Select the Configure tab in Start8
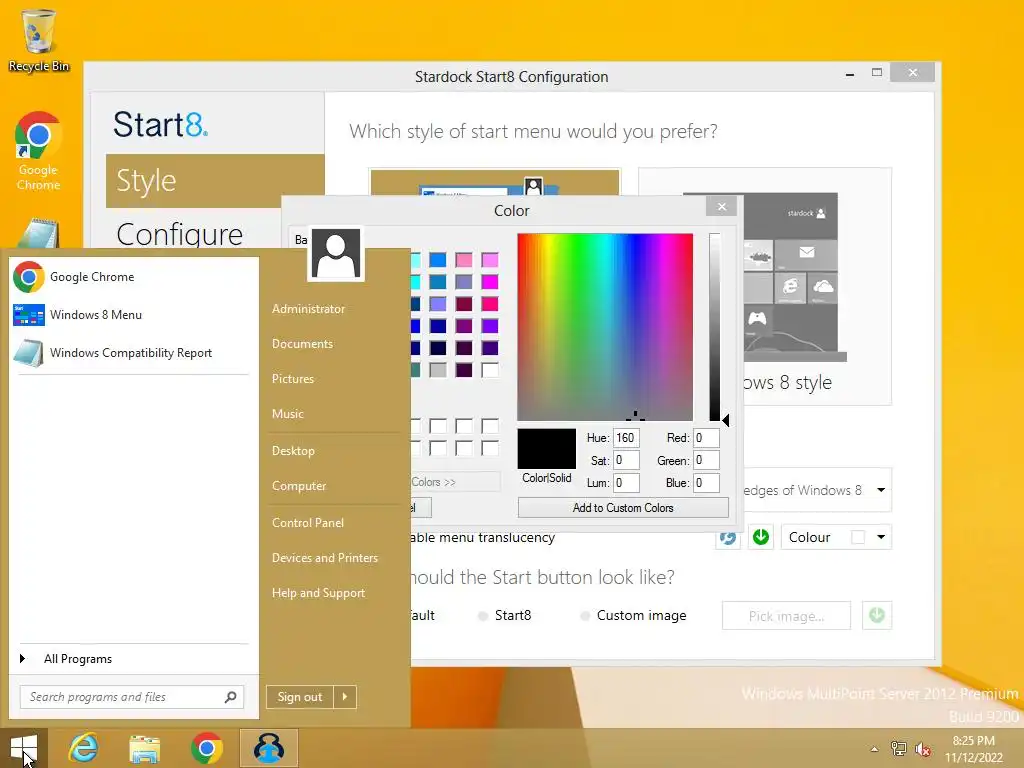 180,234
